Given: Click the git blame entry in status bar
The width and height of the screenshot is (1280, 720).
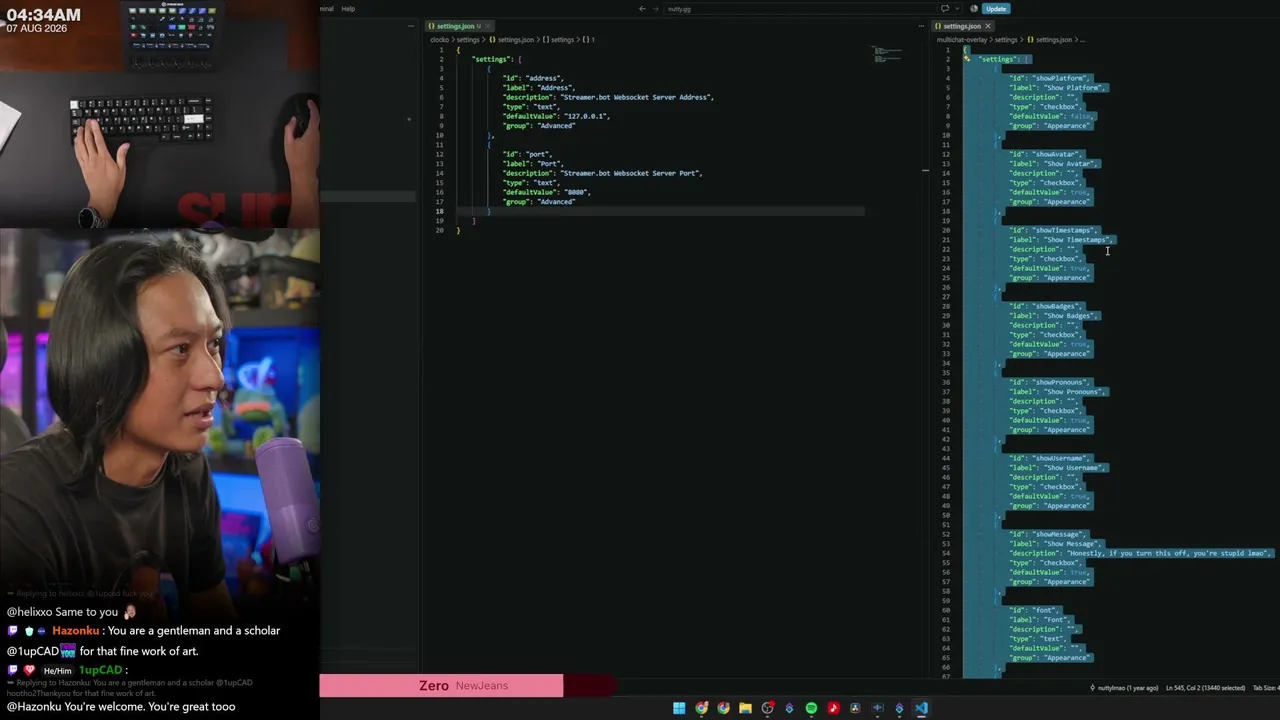Looking at the screenshot, I should 1124,688.
